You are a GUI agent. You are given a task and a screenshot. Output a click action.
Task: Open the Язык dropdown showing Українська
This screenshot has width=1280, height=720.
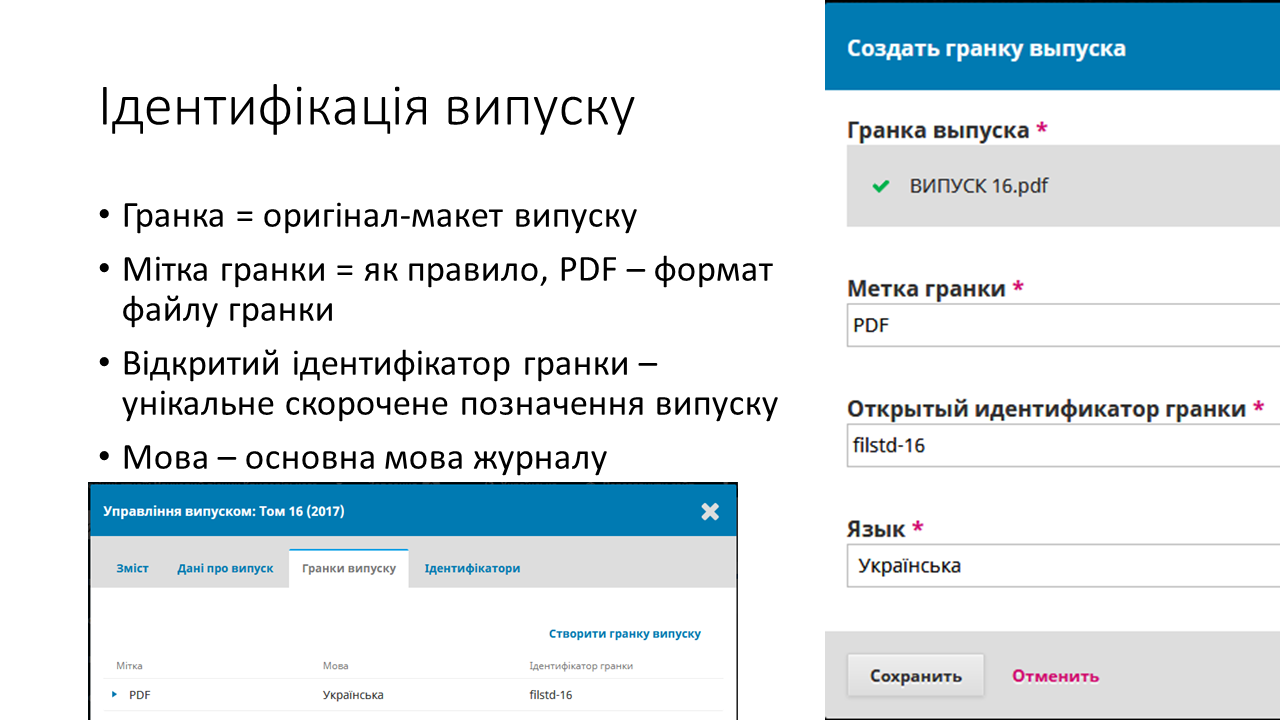[x=1062, y=566]
